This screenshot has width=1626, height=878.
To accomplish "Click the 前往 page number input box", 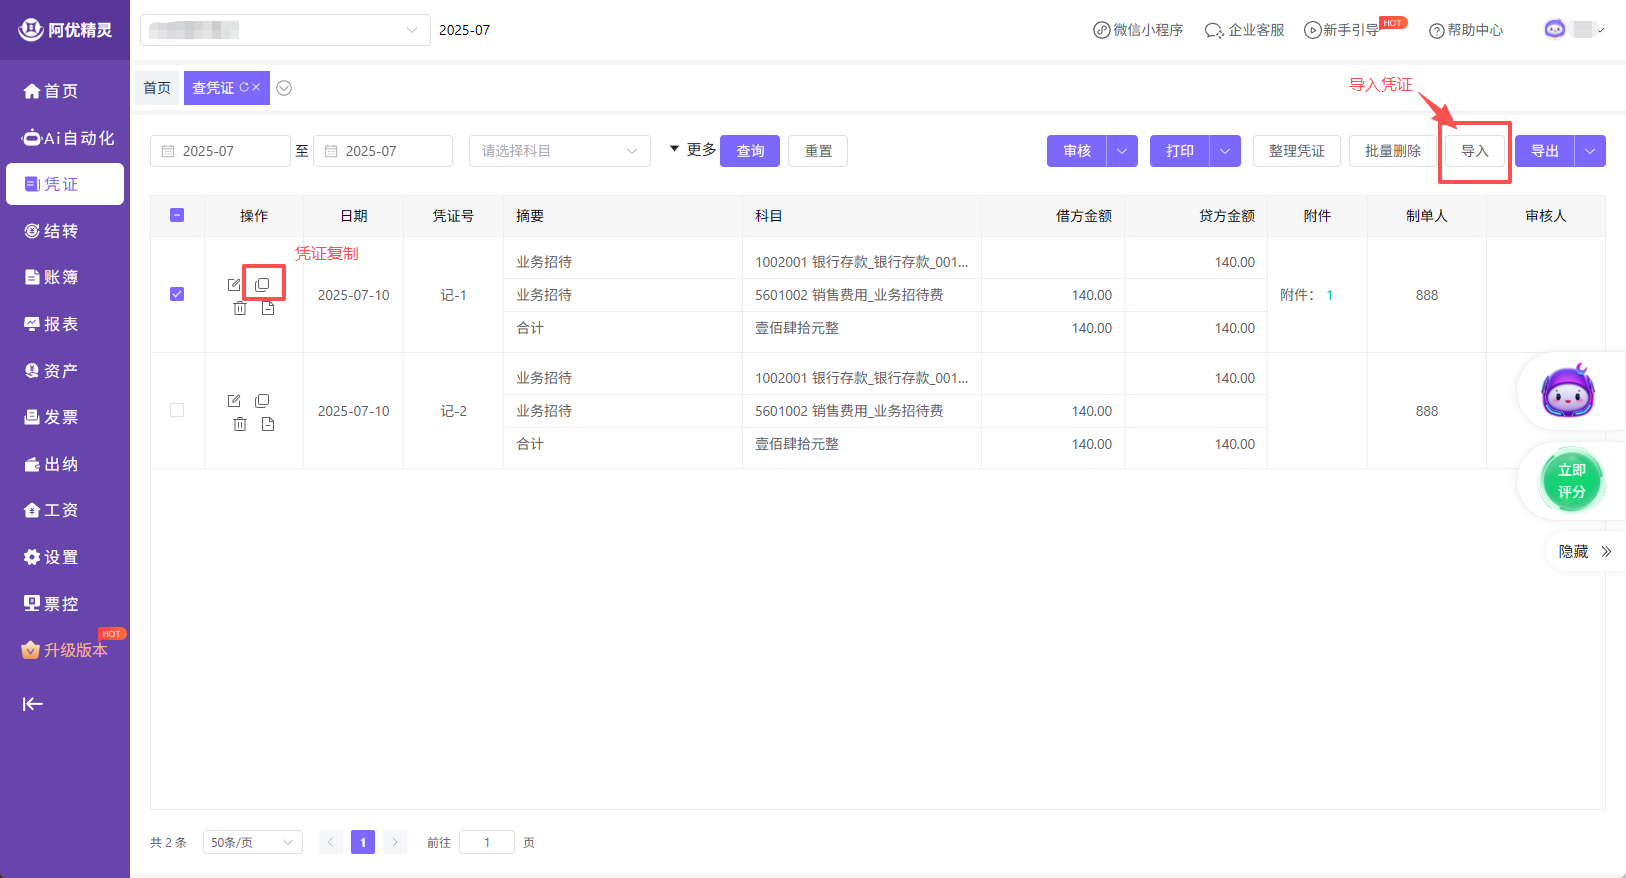I will 487,843.
